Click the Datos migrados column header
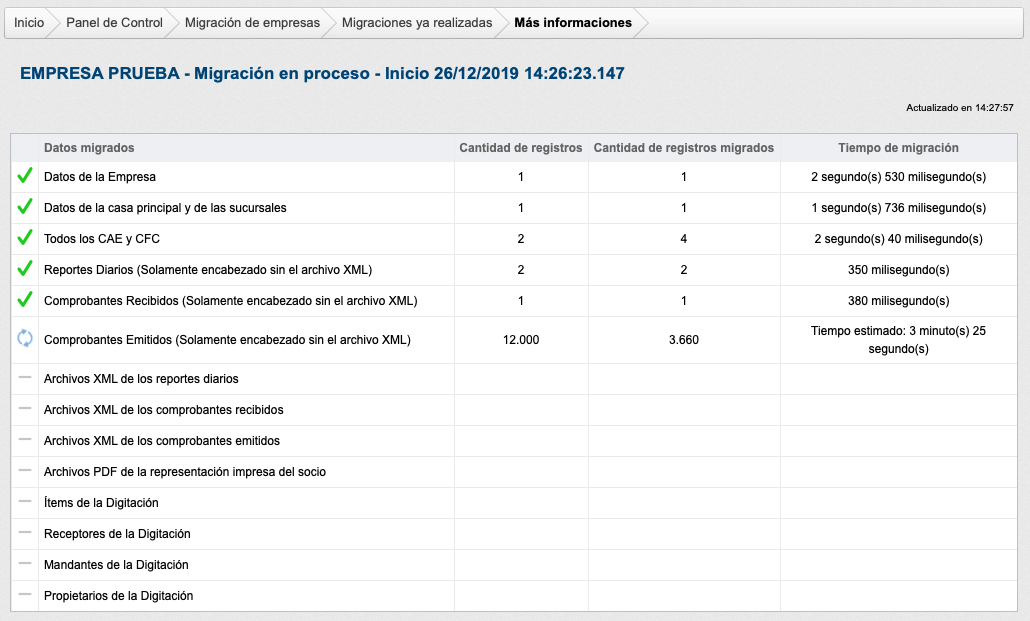The image size is (1030, 621). tap(89, 148)
